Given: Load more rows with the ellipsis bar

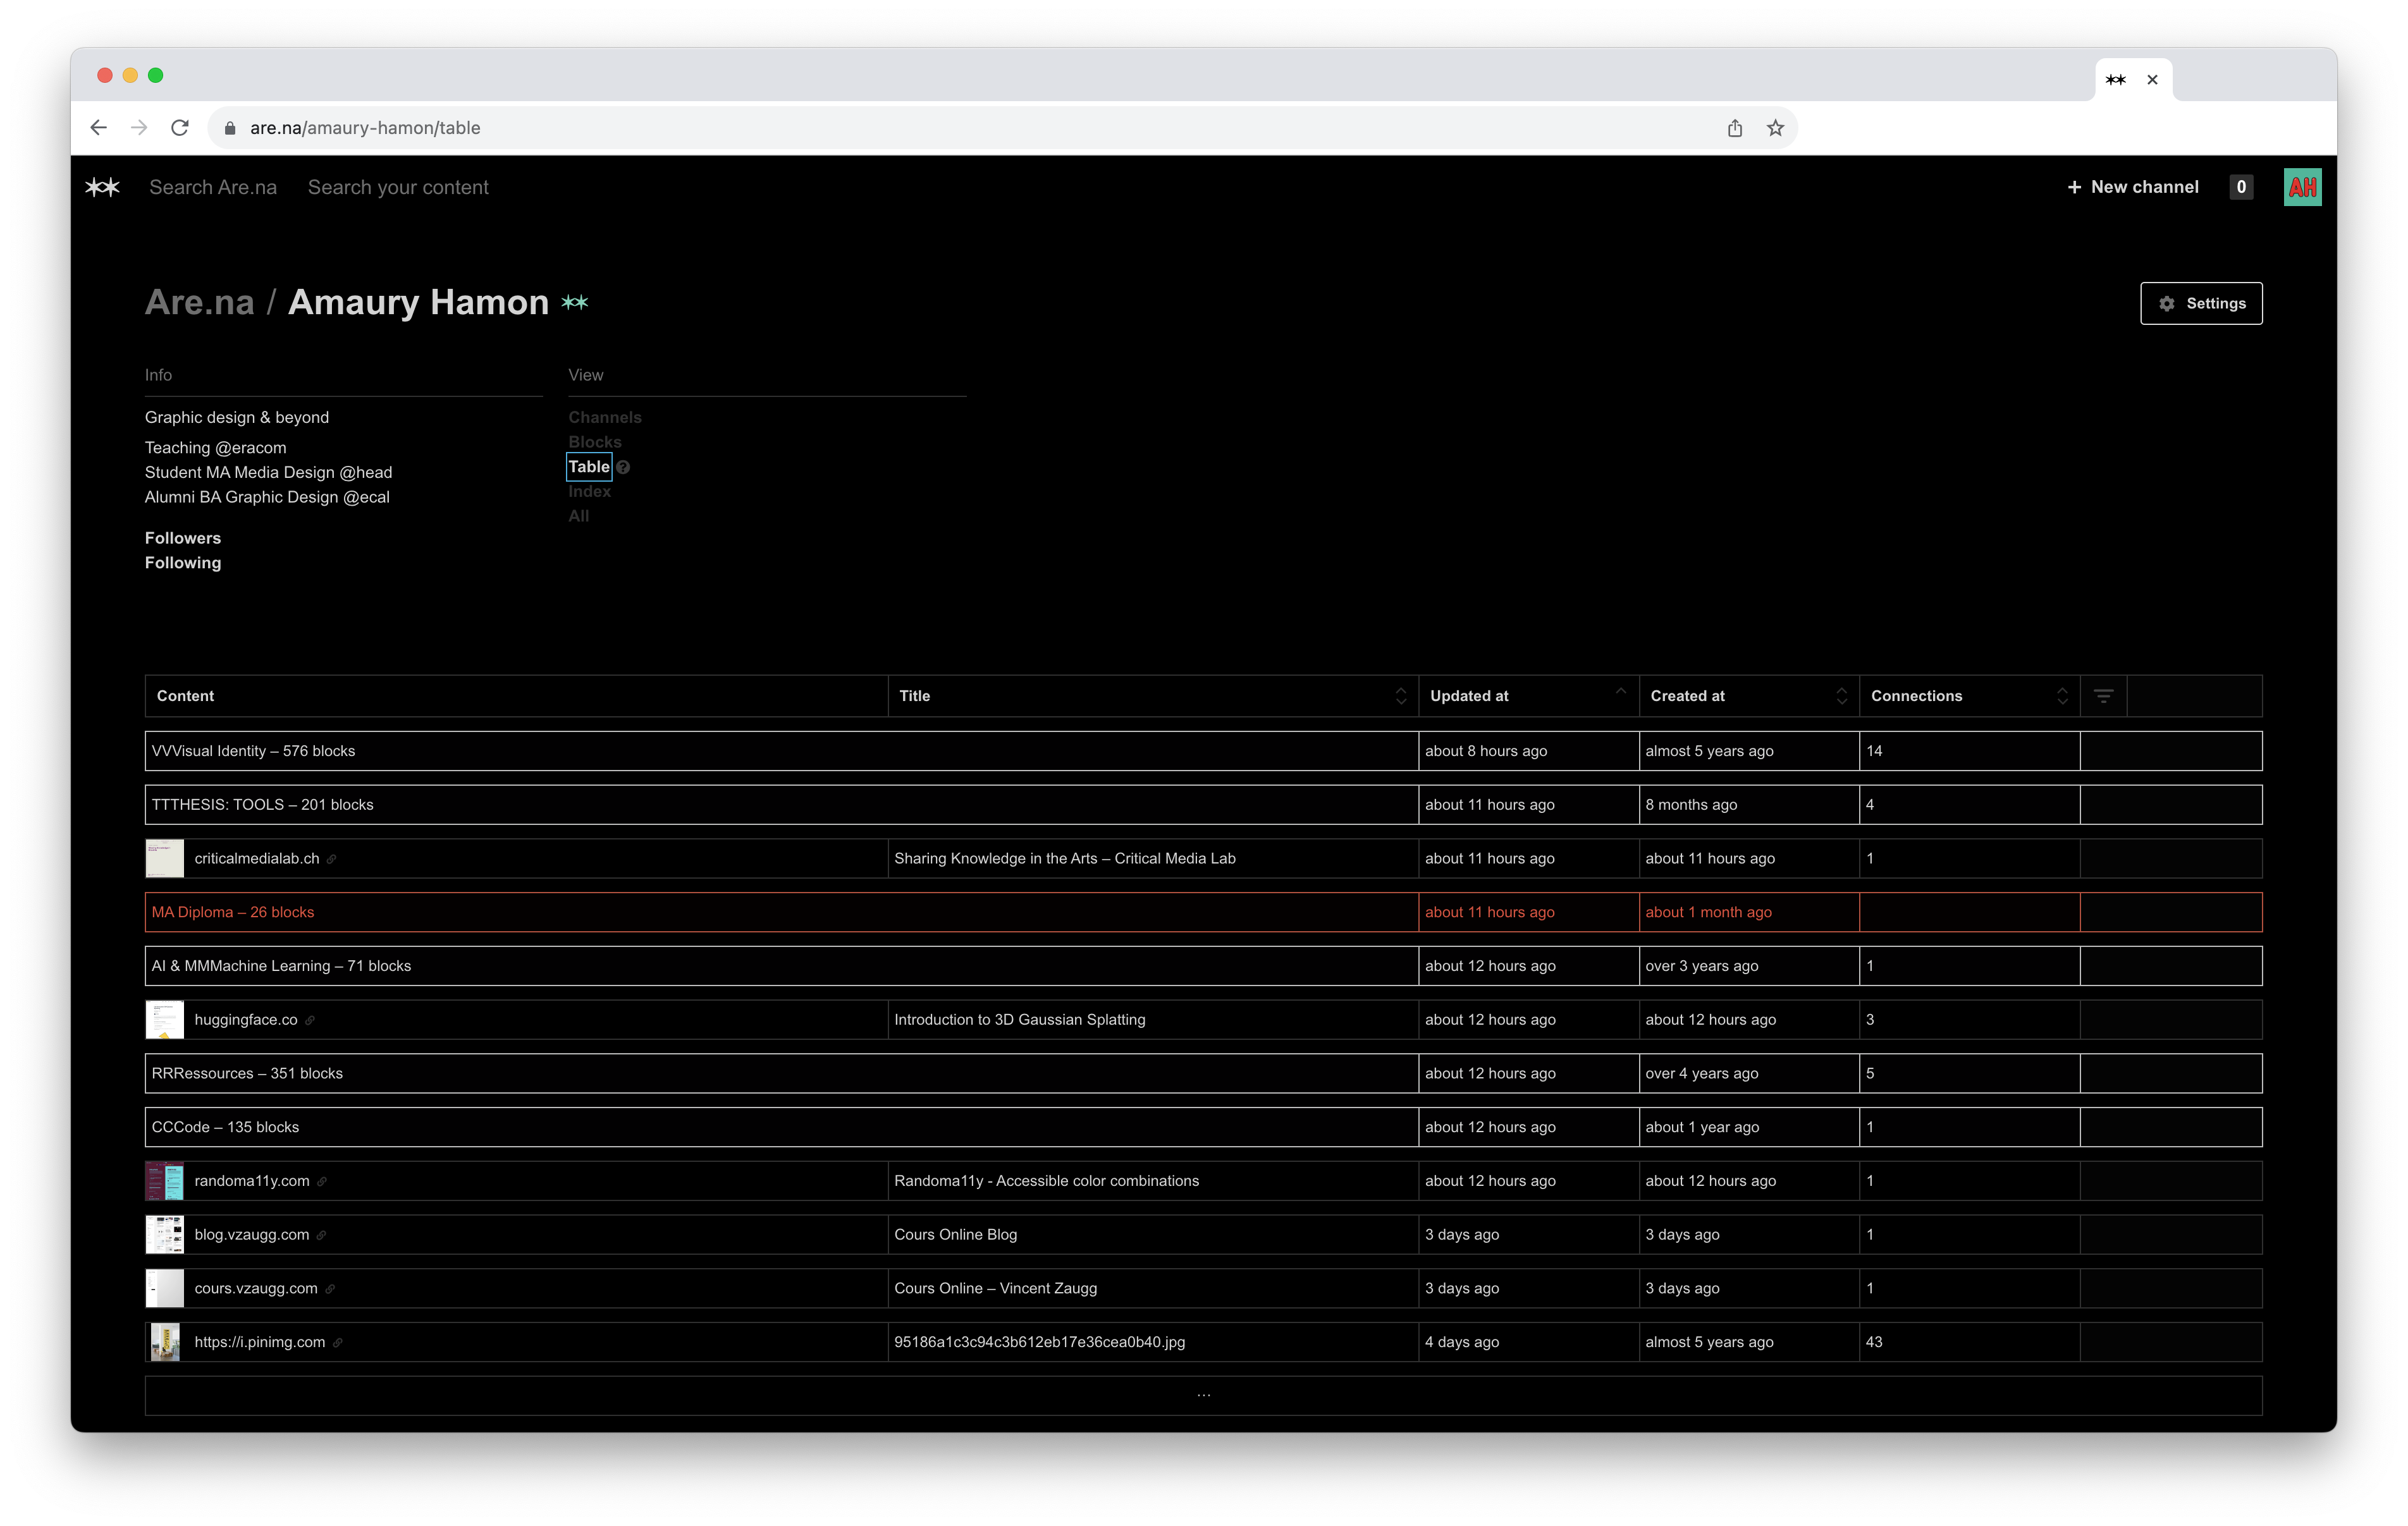Looking at the screenshot, I should pyautogui.click(x=1203, y=1395).
